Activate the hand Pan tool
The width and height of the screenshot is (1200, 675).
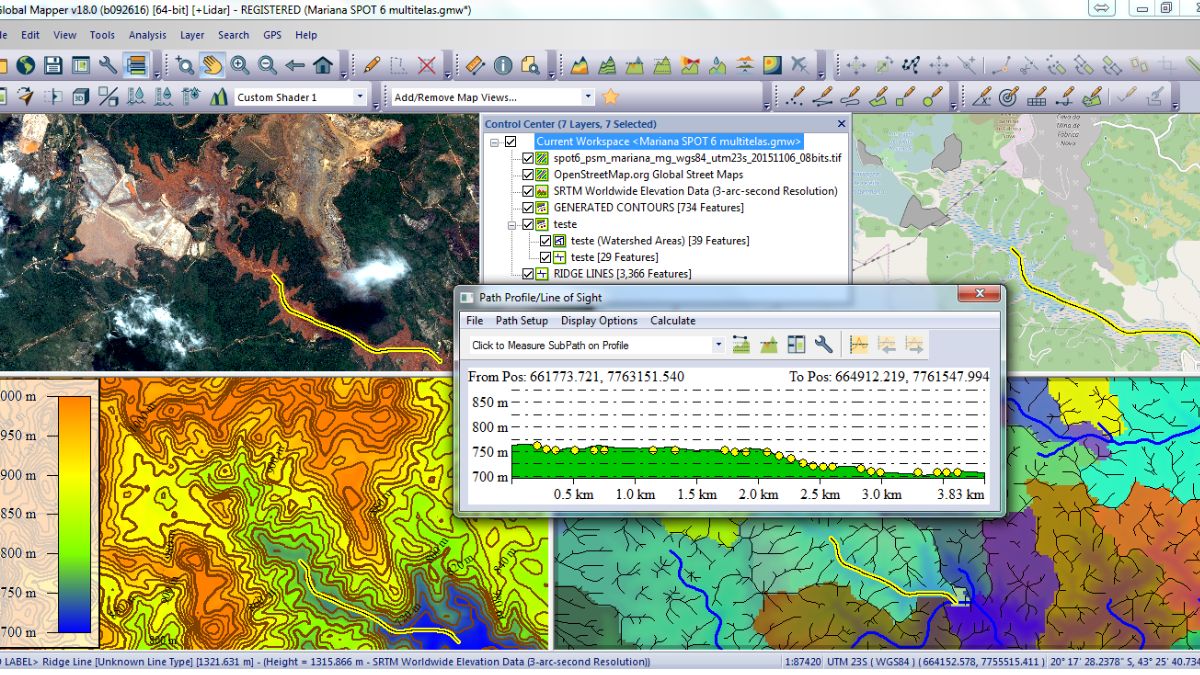point(212,66)
